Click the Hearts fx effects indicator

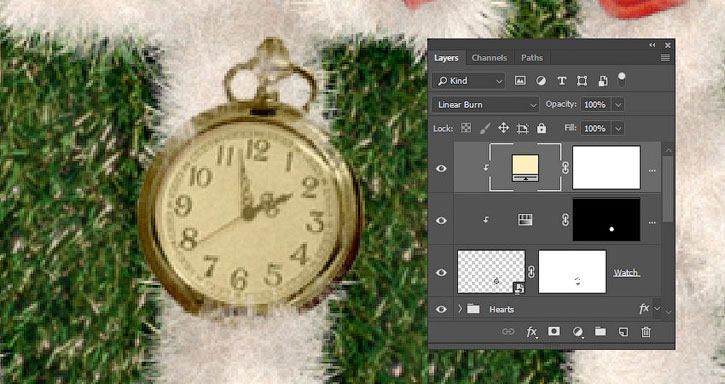pos(644,309)
